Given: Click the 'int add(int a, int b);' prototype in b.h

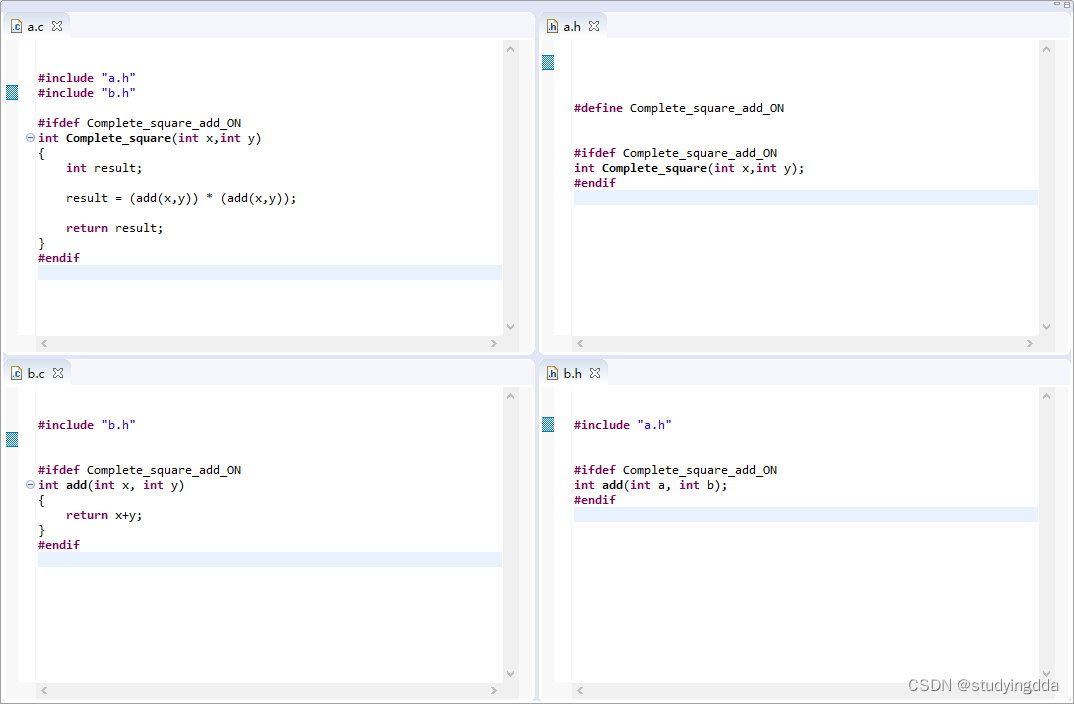Looking at the screenshot, I should tap(651, 486).
